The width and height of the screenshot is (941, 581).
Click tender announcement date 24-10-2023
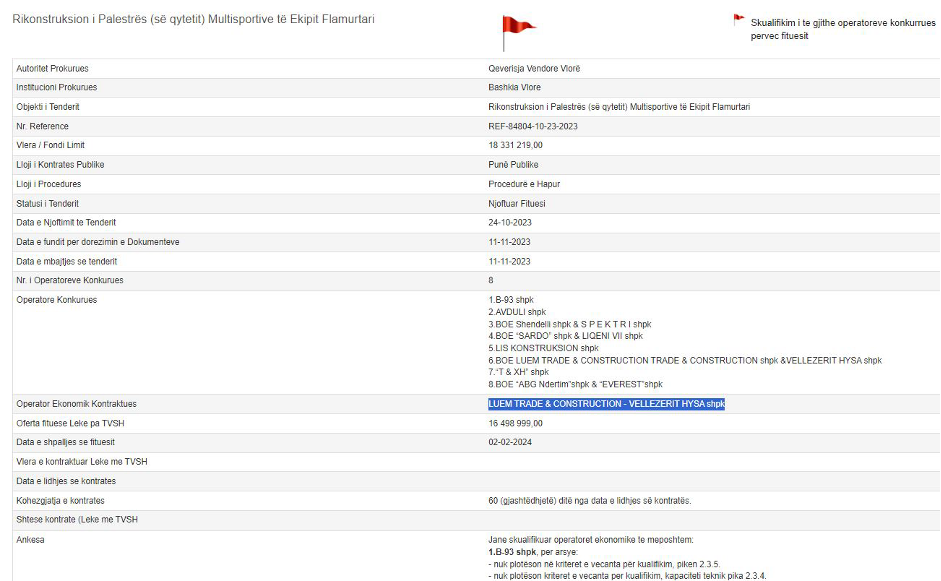(x=509, y=223)
